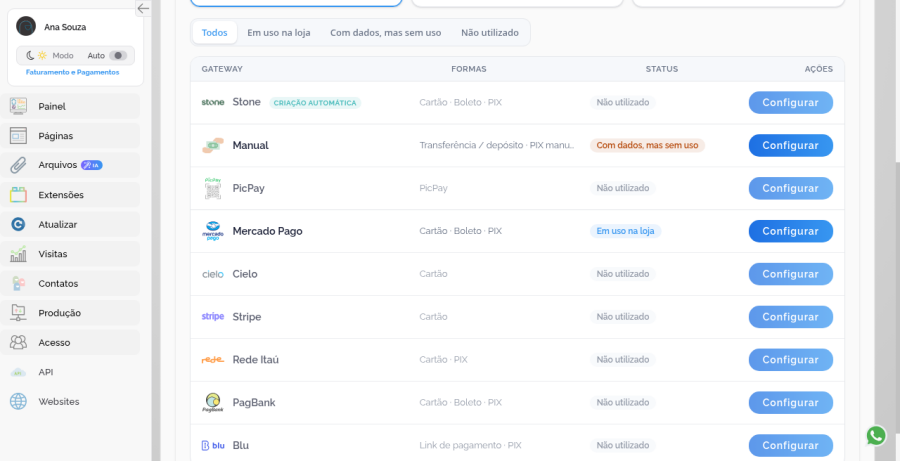Filter by Não utilizado tab

pos(490,33)
